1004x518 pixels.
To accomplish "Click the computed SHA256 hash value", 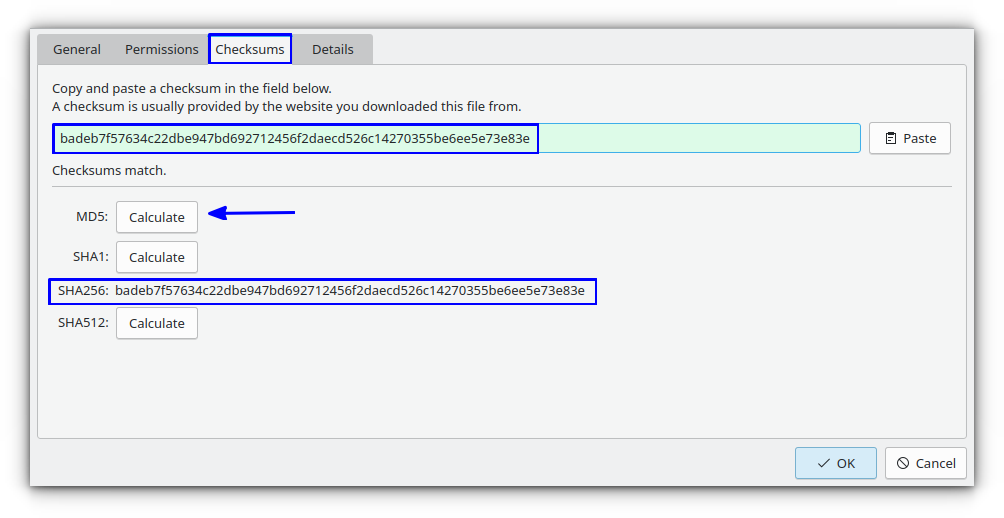I will point(350,291).
